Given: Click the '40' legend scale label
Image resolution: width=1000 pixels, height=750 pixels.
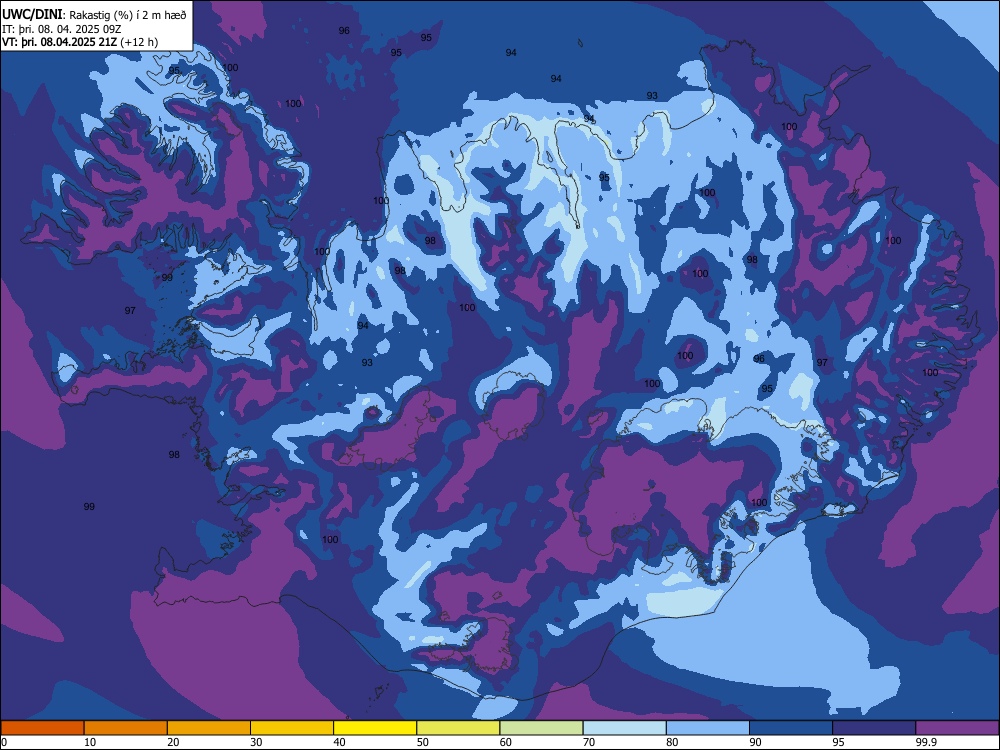Looking at the screenshot, I should (x=339, y=742).
